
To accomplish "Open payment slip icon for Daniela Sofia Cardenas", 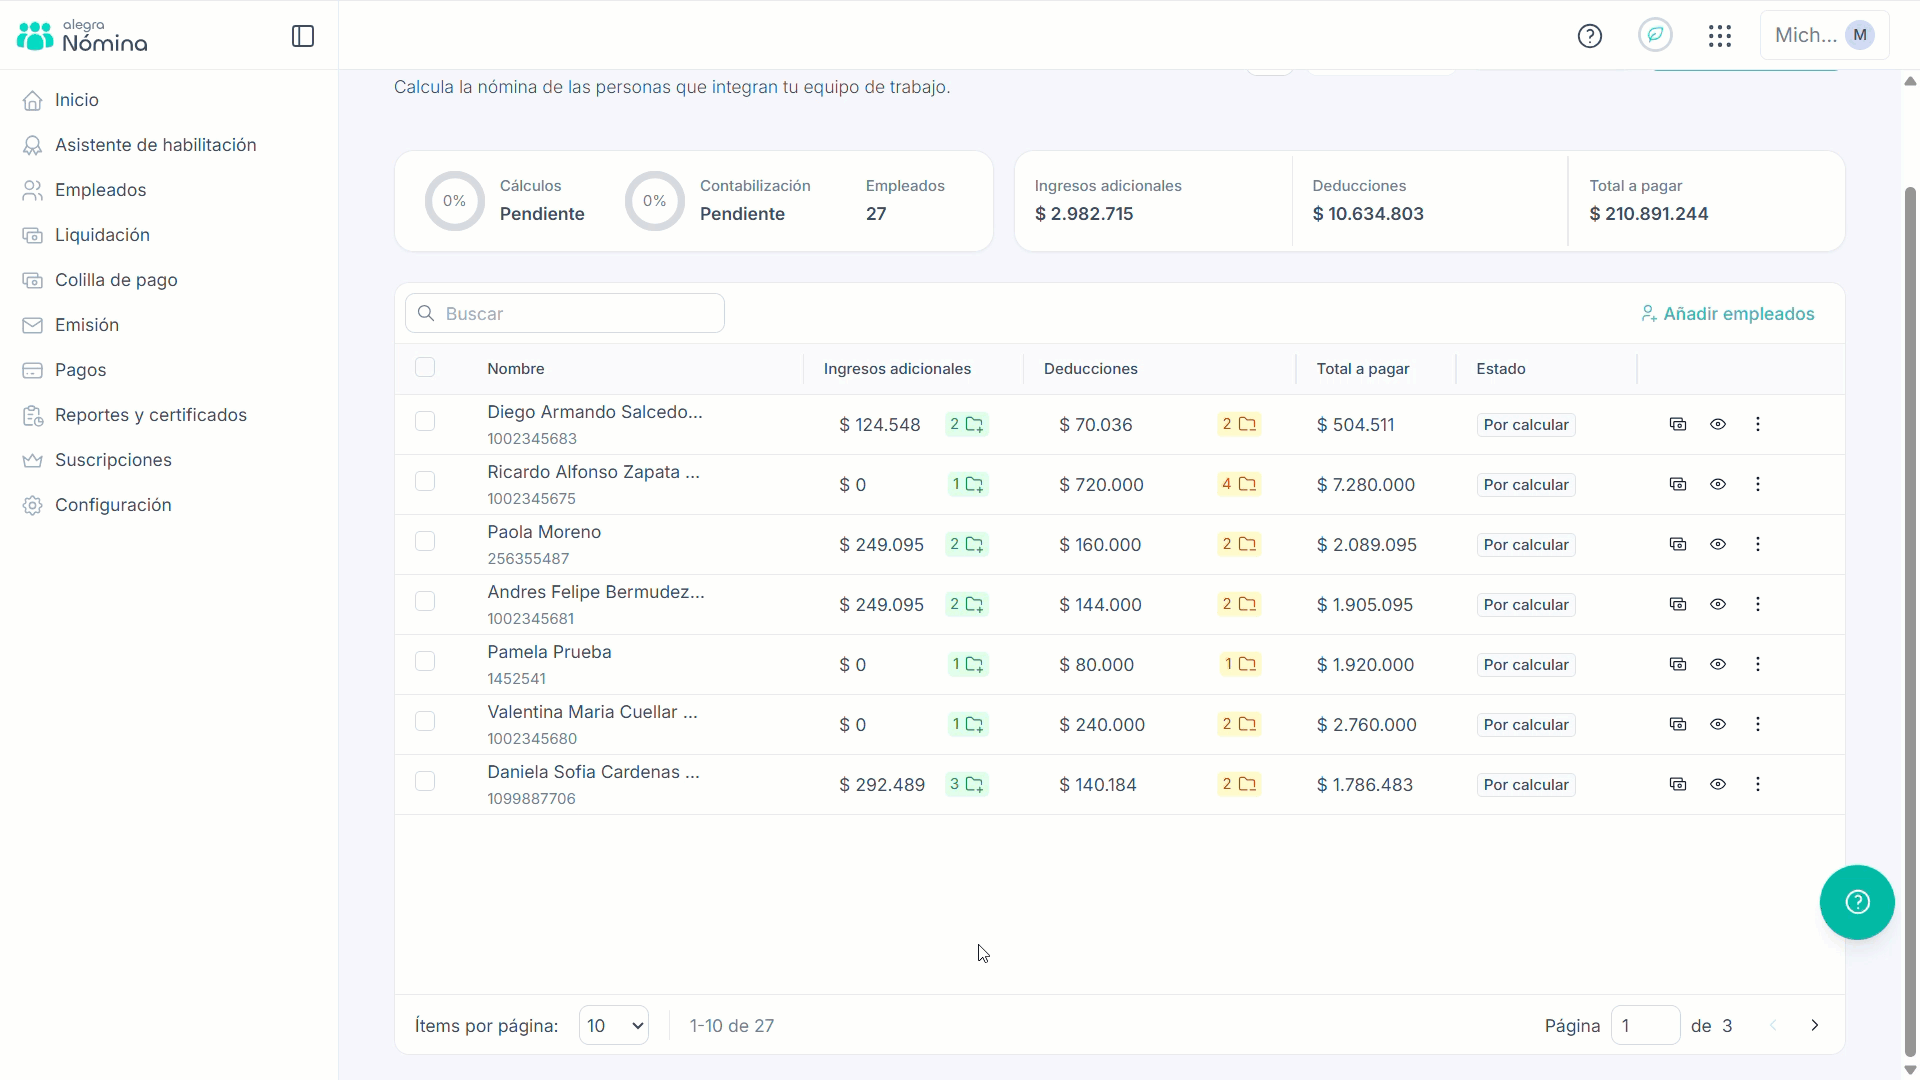I will (x=1678, y=784).
